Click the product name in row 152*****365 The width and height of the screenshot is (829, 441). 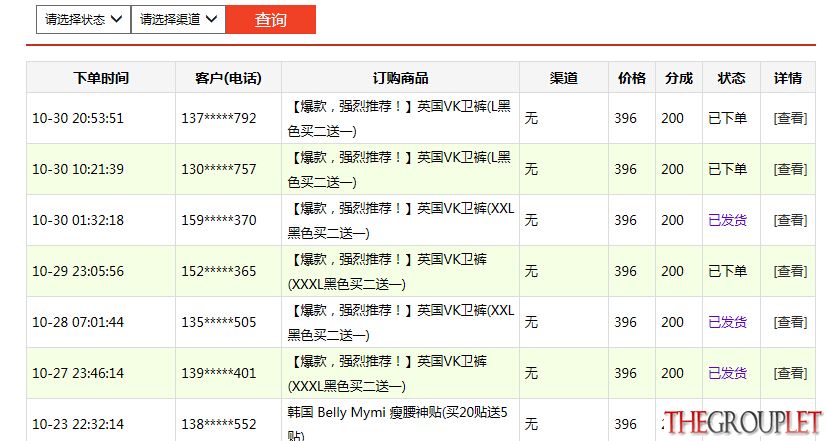coord(388,271)
